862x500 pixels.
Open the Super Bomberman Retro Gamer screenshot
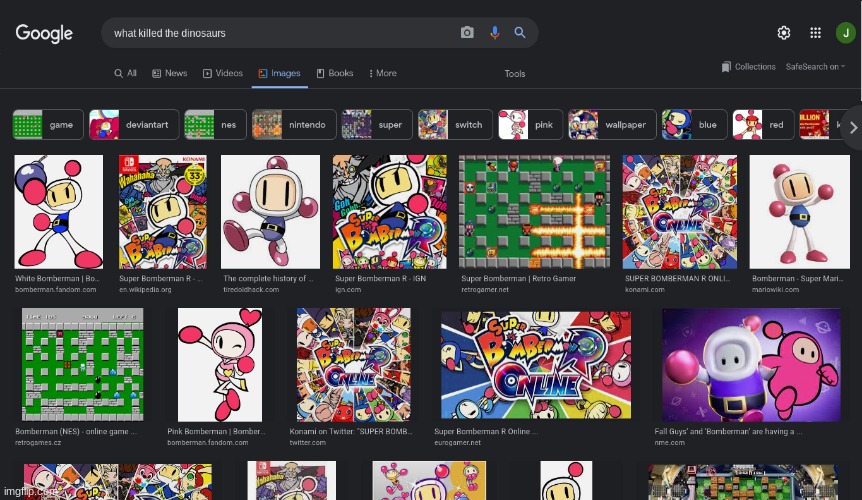(534, 212)
